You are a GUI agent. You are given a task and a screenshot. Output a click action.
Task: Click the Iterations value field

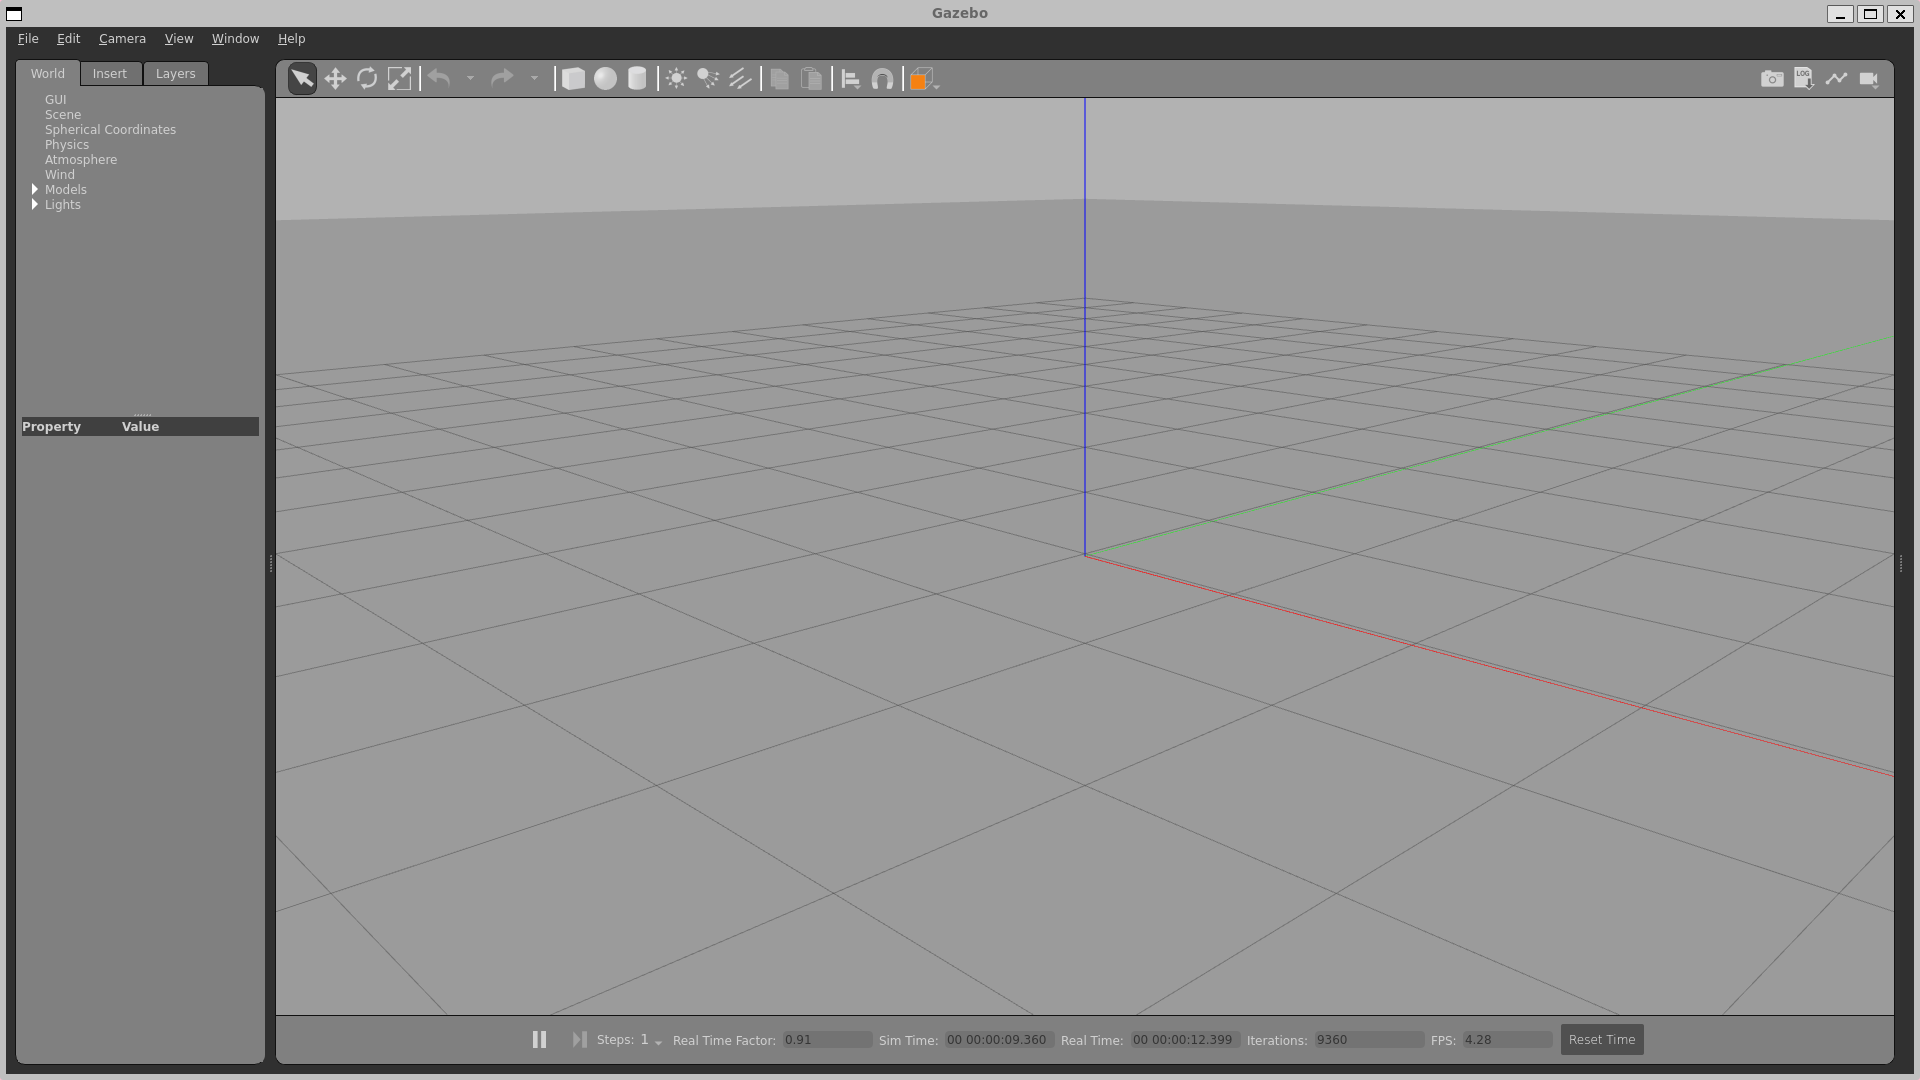(1369, 1040)
